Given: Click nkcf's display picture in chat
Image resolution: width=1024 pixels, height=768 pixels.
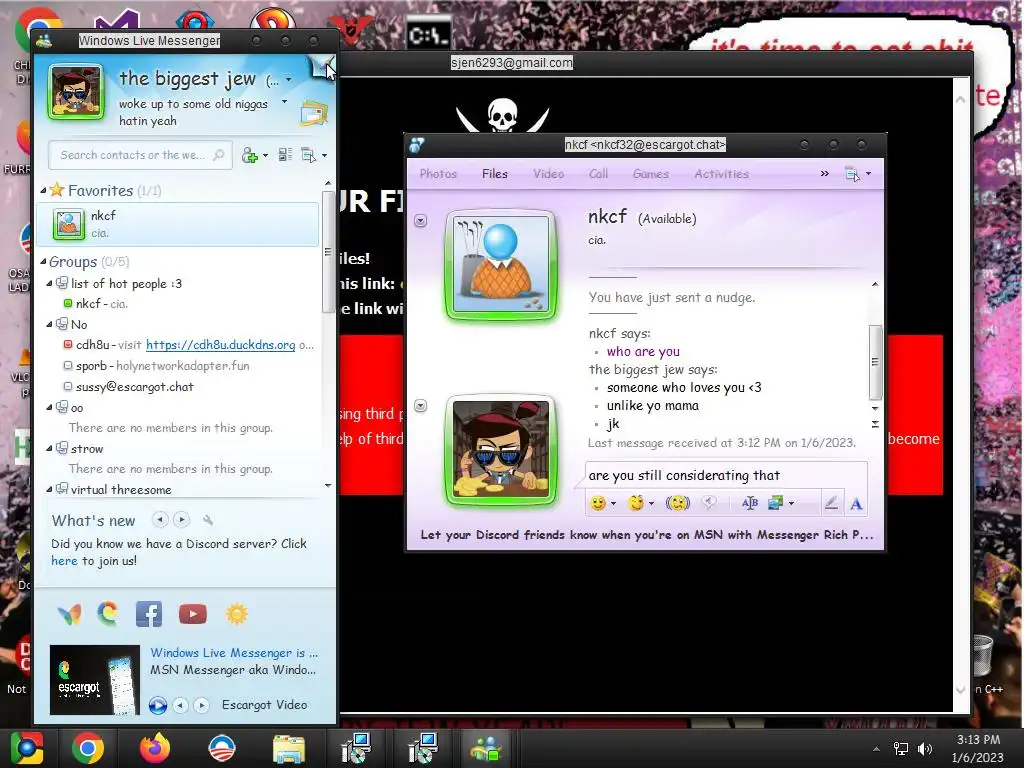Looking at the screenshot, I should (501, 265).
